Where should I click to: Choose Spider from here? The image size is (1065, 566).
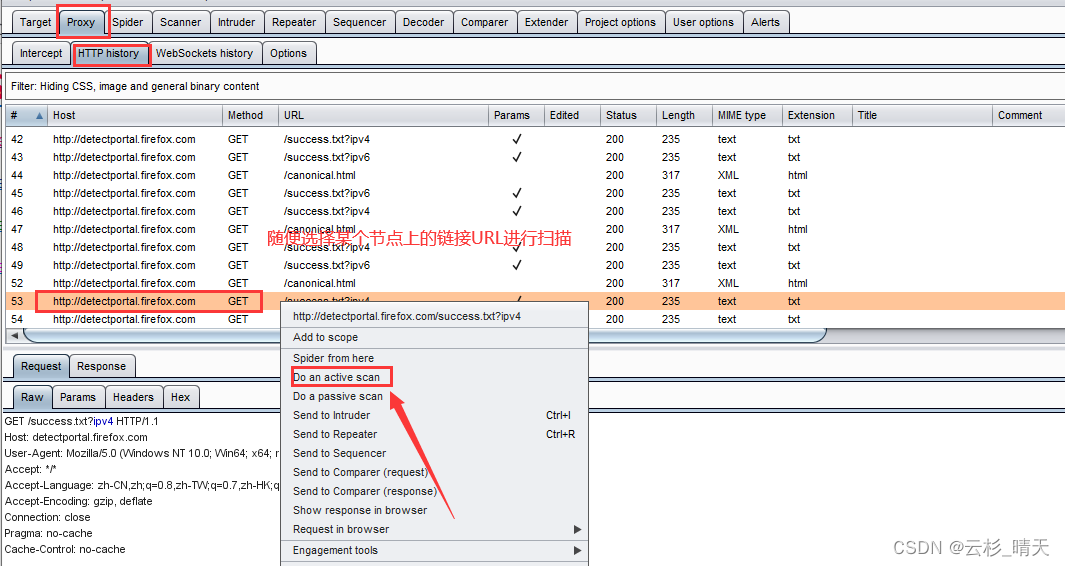point(435,358)
